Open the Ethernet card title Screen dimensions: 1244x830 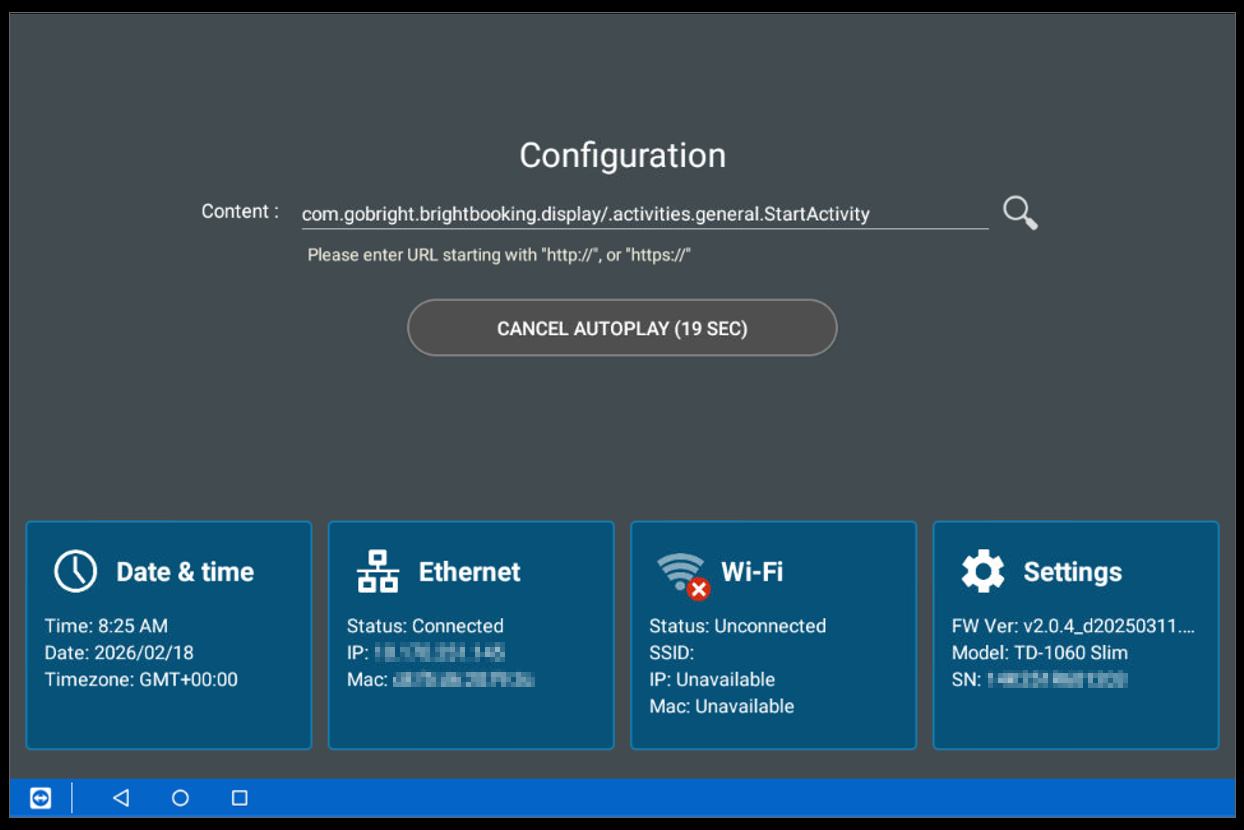click(x=469, y=572)
